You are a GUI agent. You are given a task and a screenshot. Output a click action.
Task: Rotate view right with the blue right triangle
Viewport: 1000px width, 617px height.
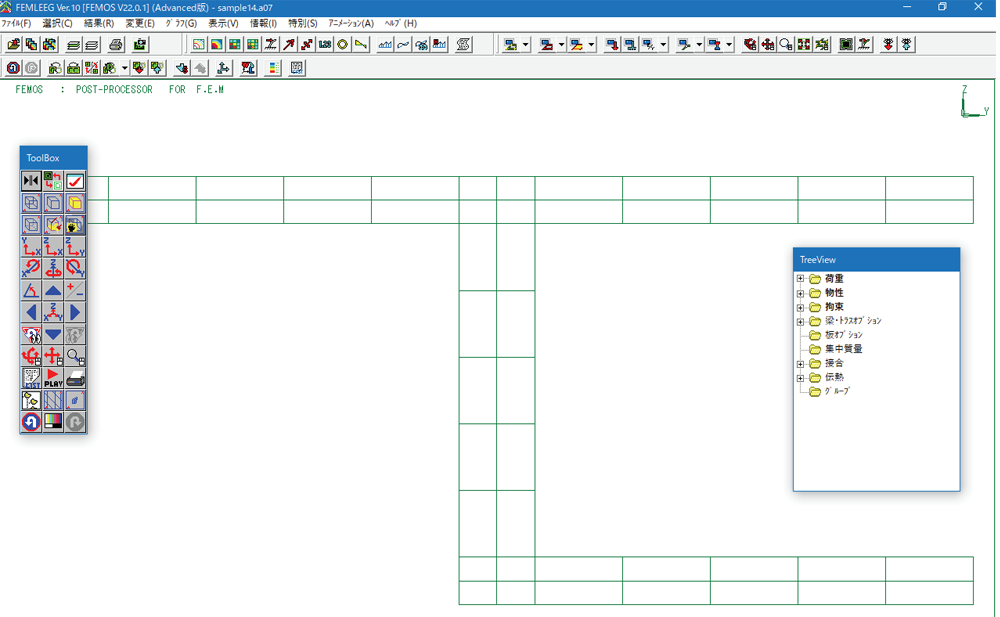click(75, 313)
